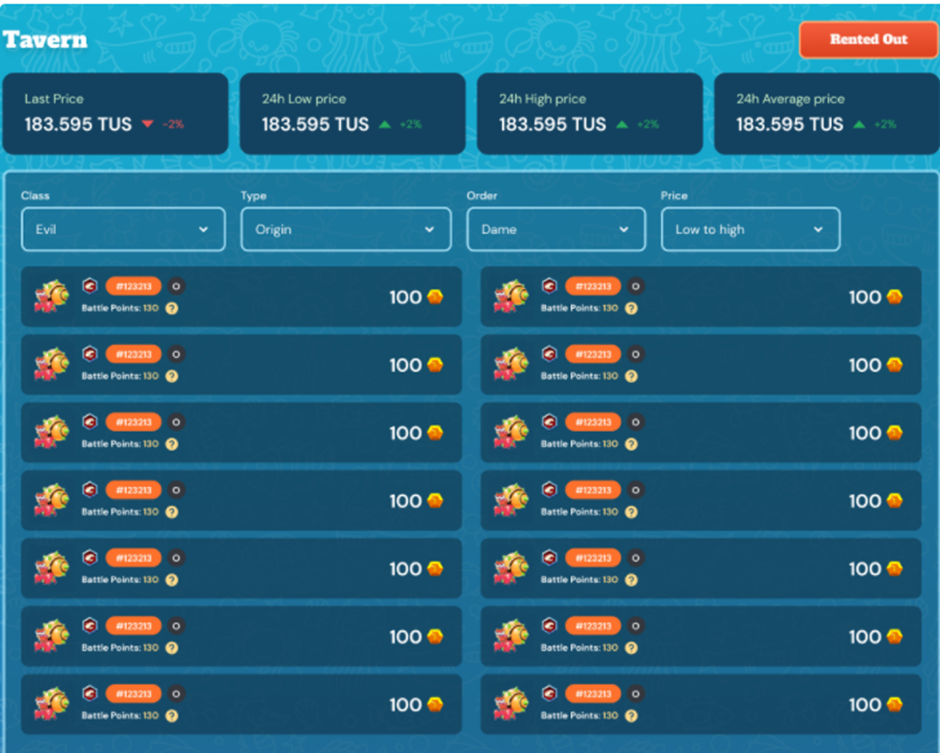
Task: Select the 24h Average price stat card
Action: pyautogui.click(x=827, y=114)
